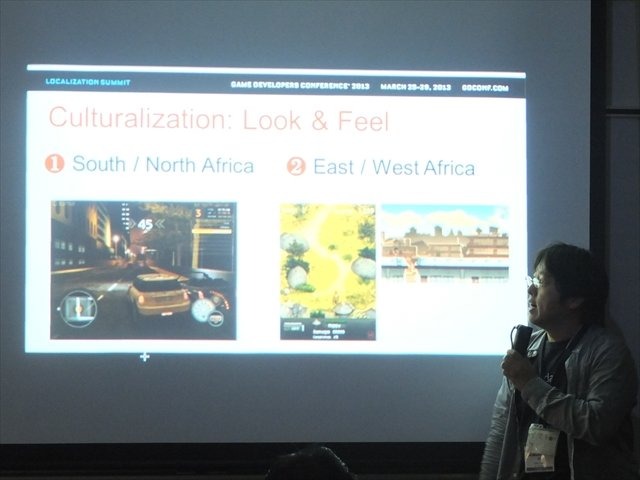Click the 'LOCALIZATION SUMMIT' header text
Image resolution: width=640 pixels, height=480 pixels.
pos(88,82)
